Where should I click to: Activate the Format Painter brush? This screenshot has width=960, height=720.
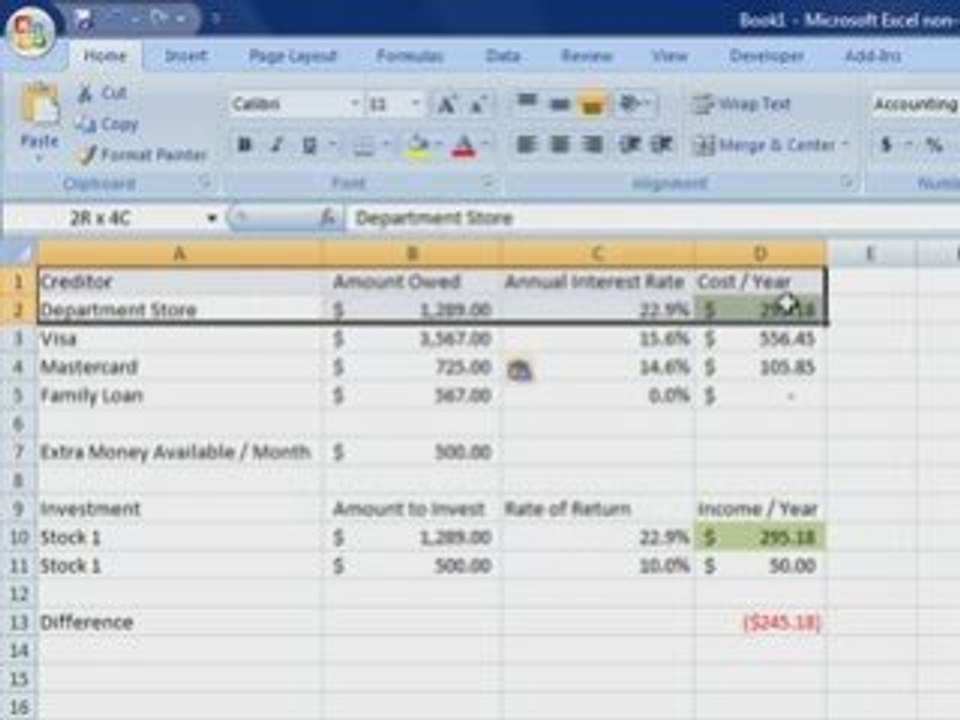point(142,154)
